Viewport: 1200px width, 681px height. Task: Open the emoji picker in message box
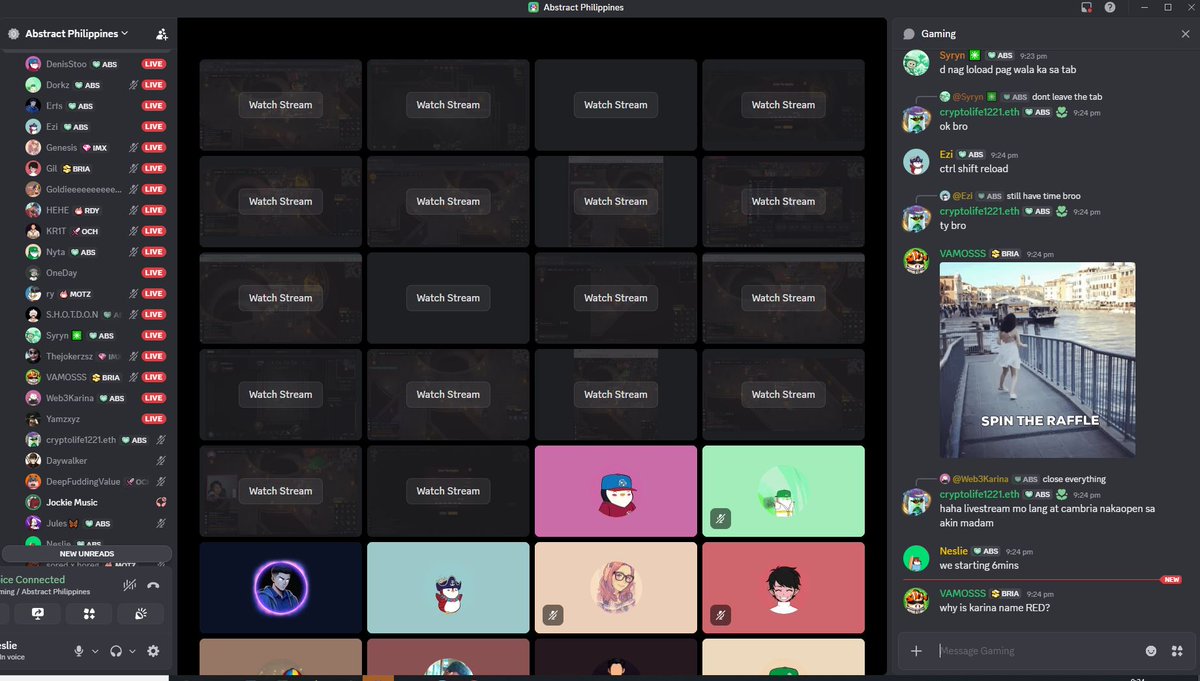click(1151, 651)
